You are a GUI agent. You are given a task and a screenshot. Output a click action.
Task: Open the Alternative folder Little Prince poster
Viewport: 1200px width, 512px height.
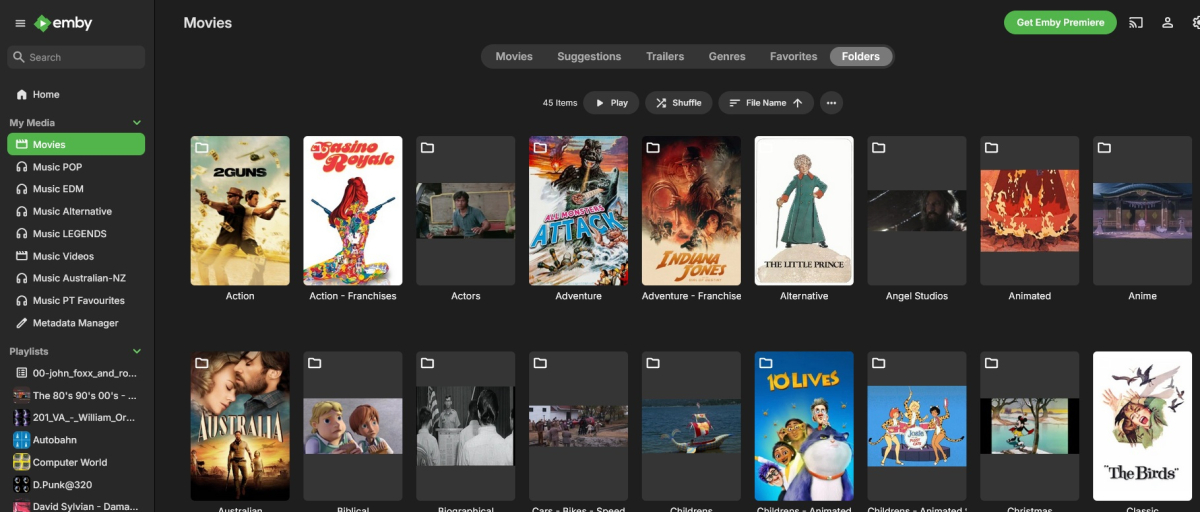(x=804, y=211)
